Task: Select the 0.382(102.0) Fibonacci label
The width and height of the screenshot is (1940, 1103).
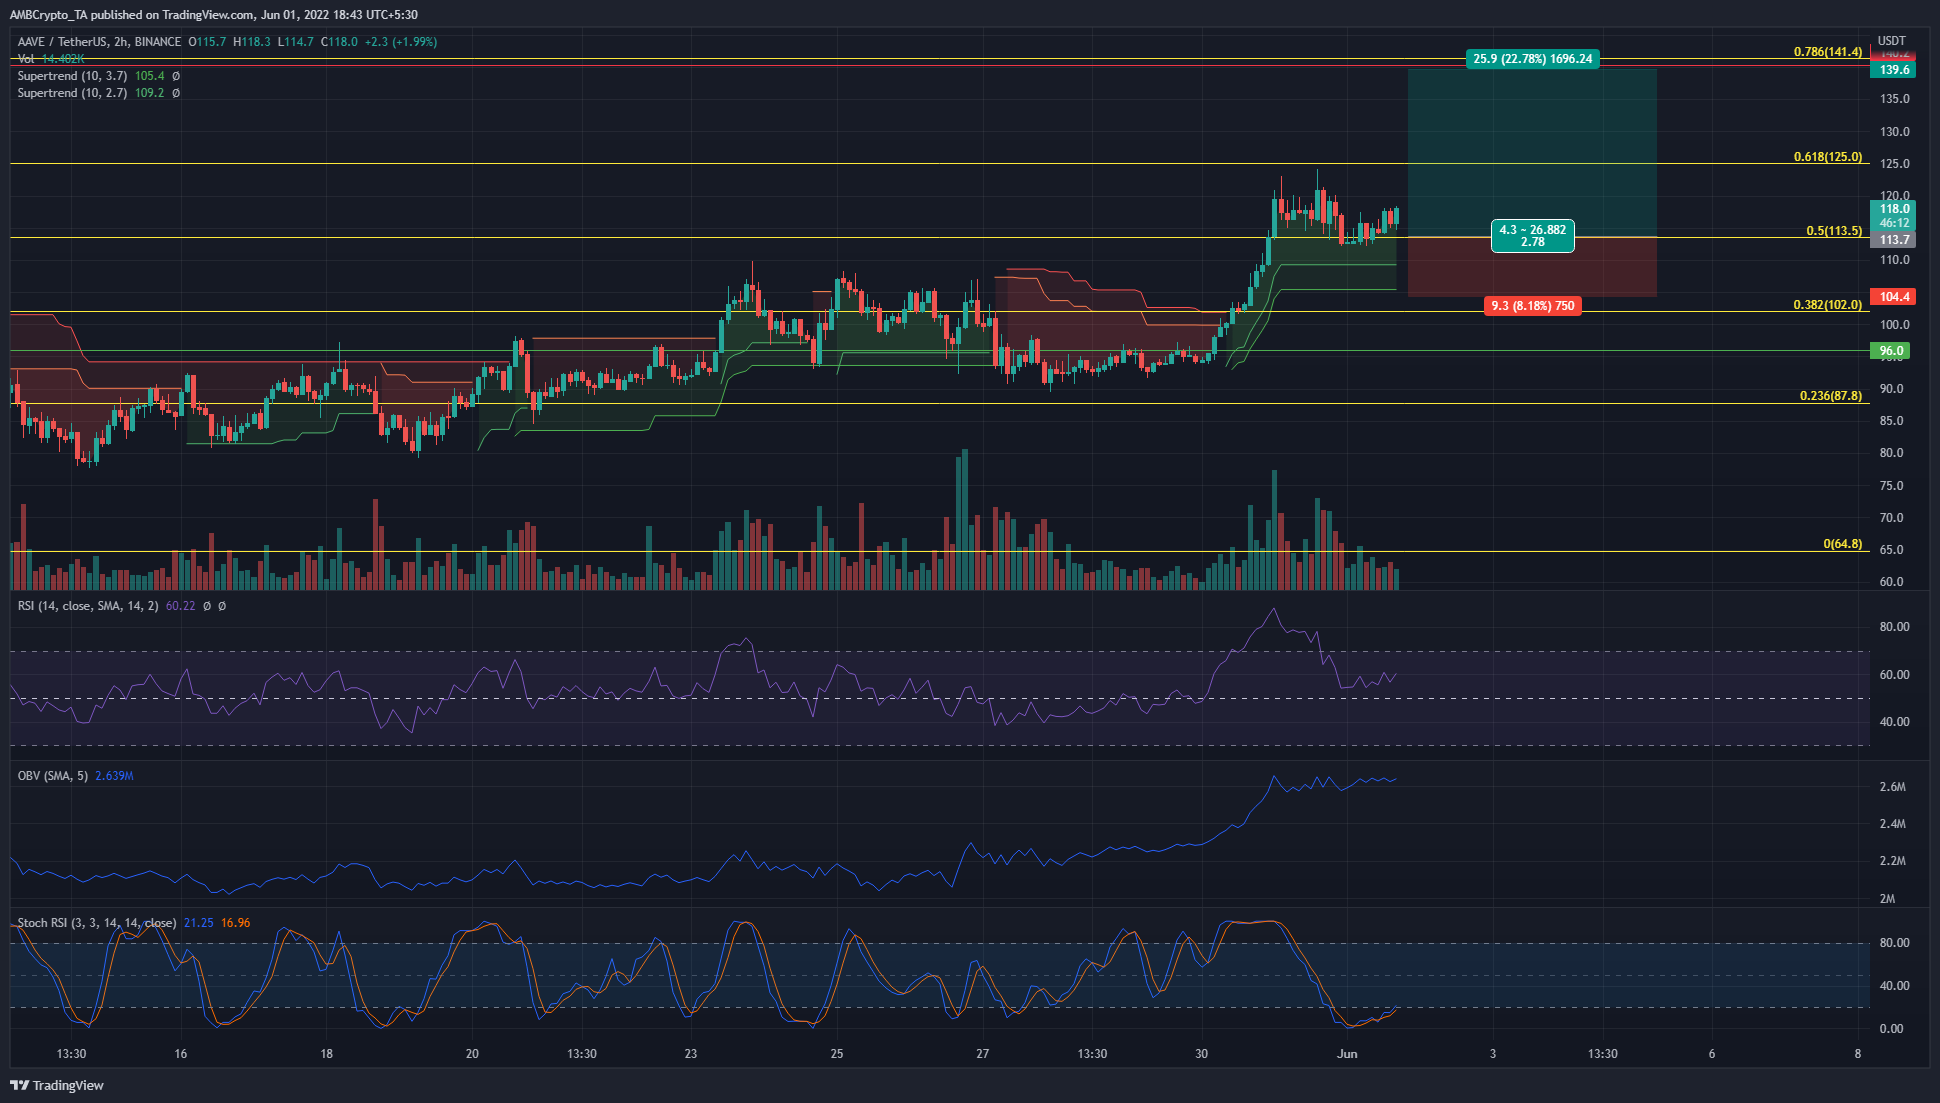Action: [1828, 305]
